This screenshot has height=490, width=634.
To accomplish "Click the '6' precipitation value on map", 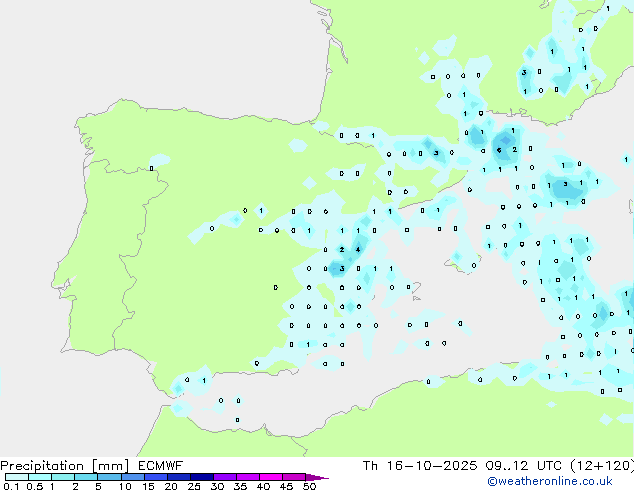I will pyautogui.click(x=499, y=150).
